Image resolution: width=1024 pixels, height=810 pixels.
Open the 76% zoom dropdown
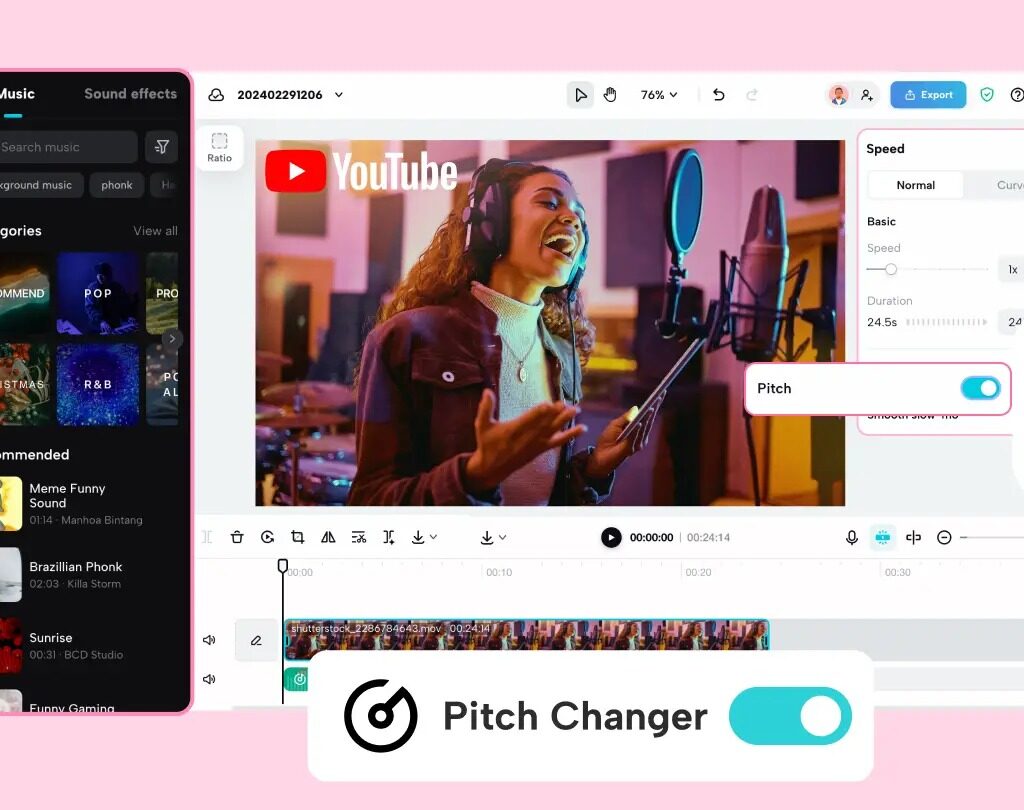click(659, 95)
